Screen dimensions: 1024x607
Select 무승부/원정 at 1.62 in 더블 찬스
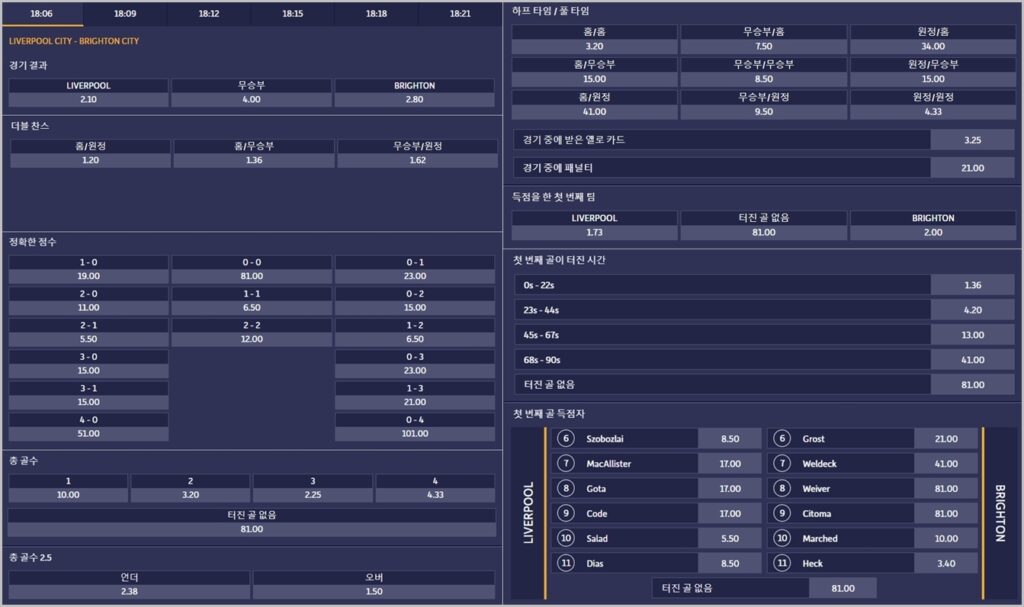coord(417,154)
